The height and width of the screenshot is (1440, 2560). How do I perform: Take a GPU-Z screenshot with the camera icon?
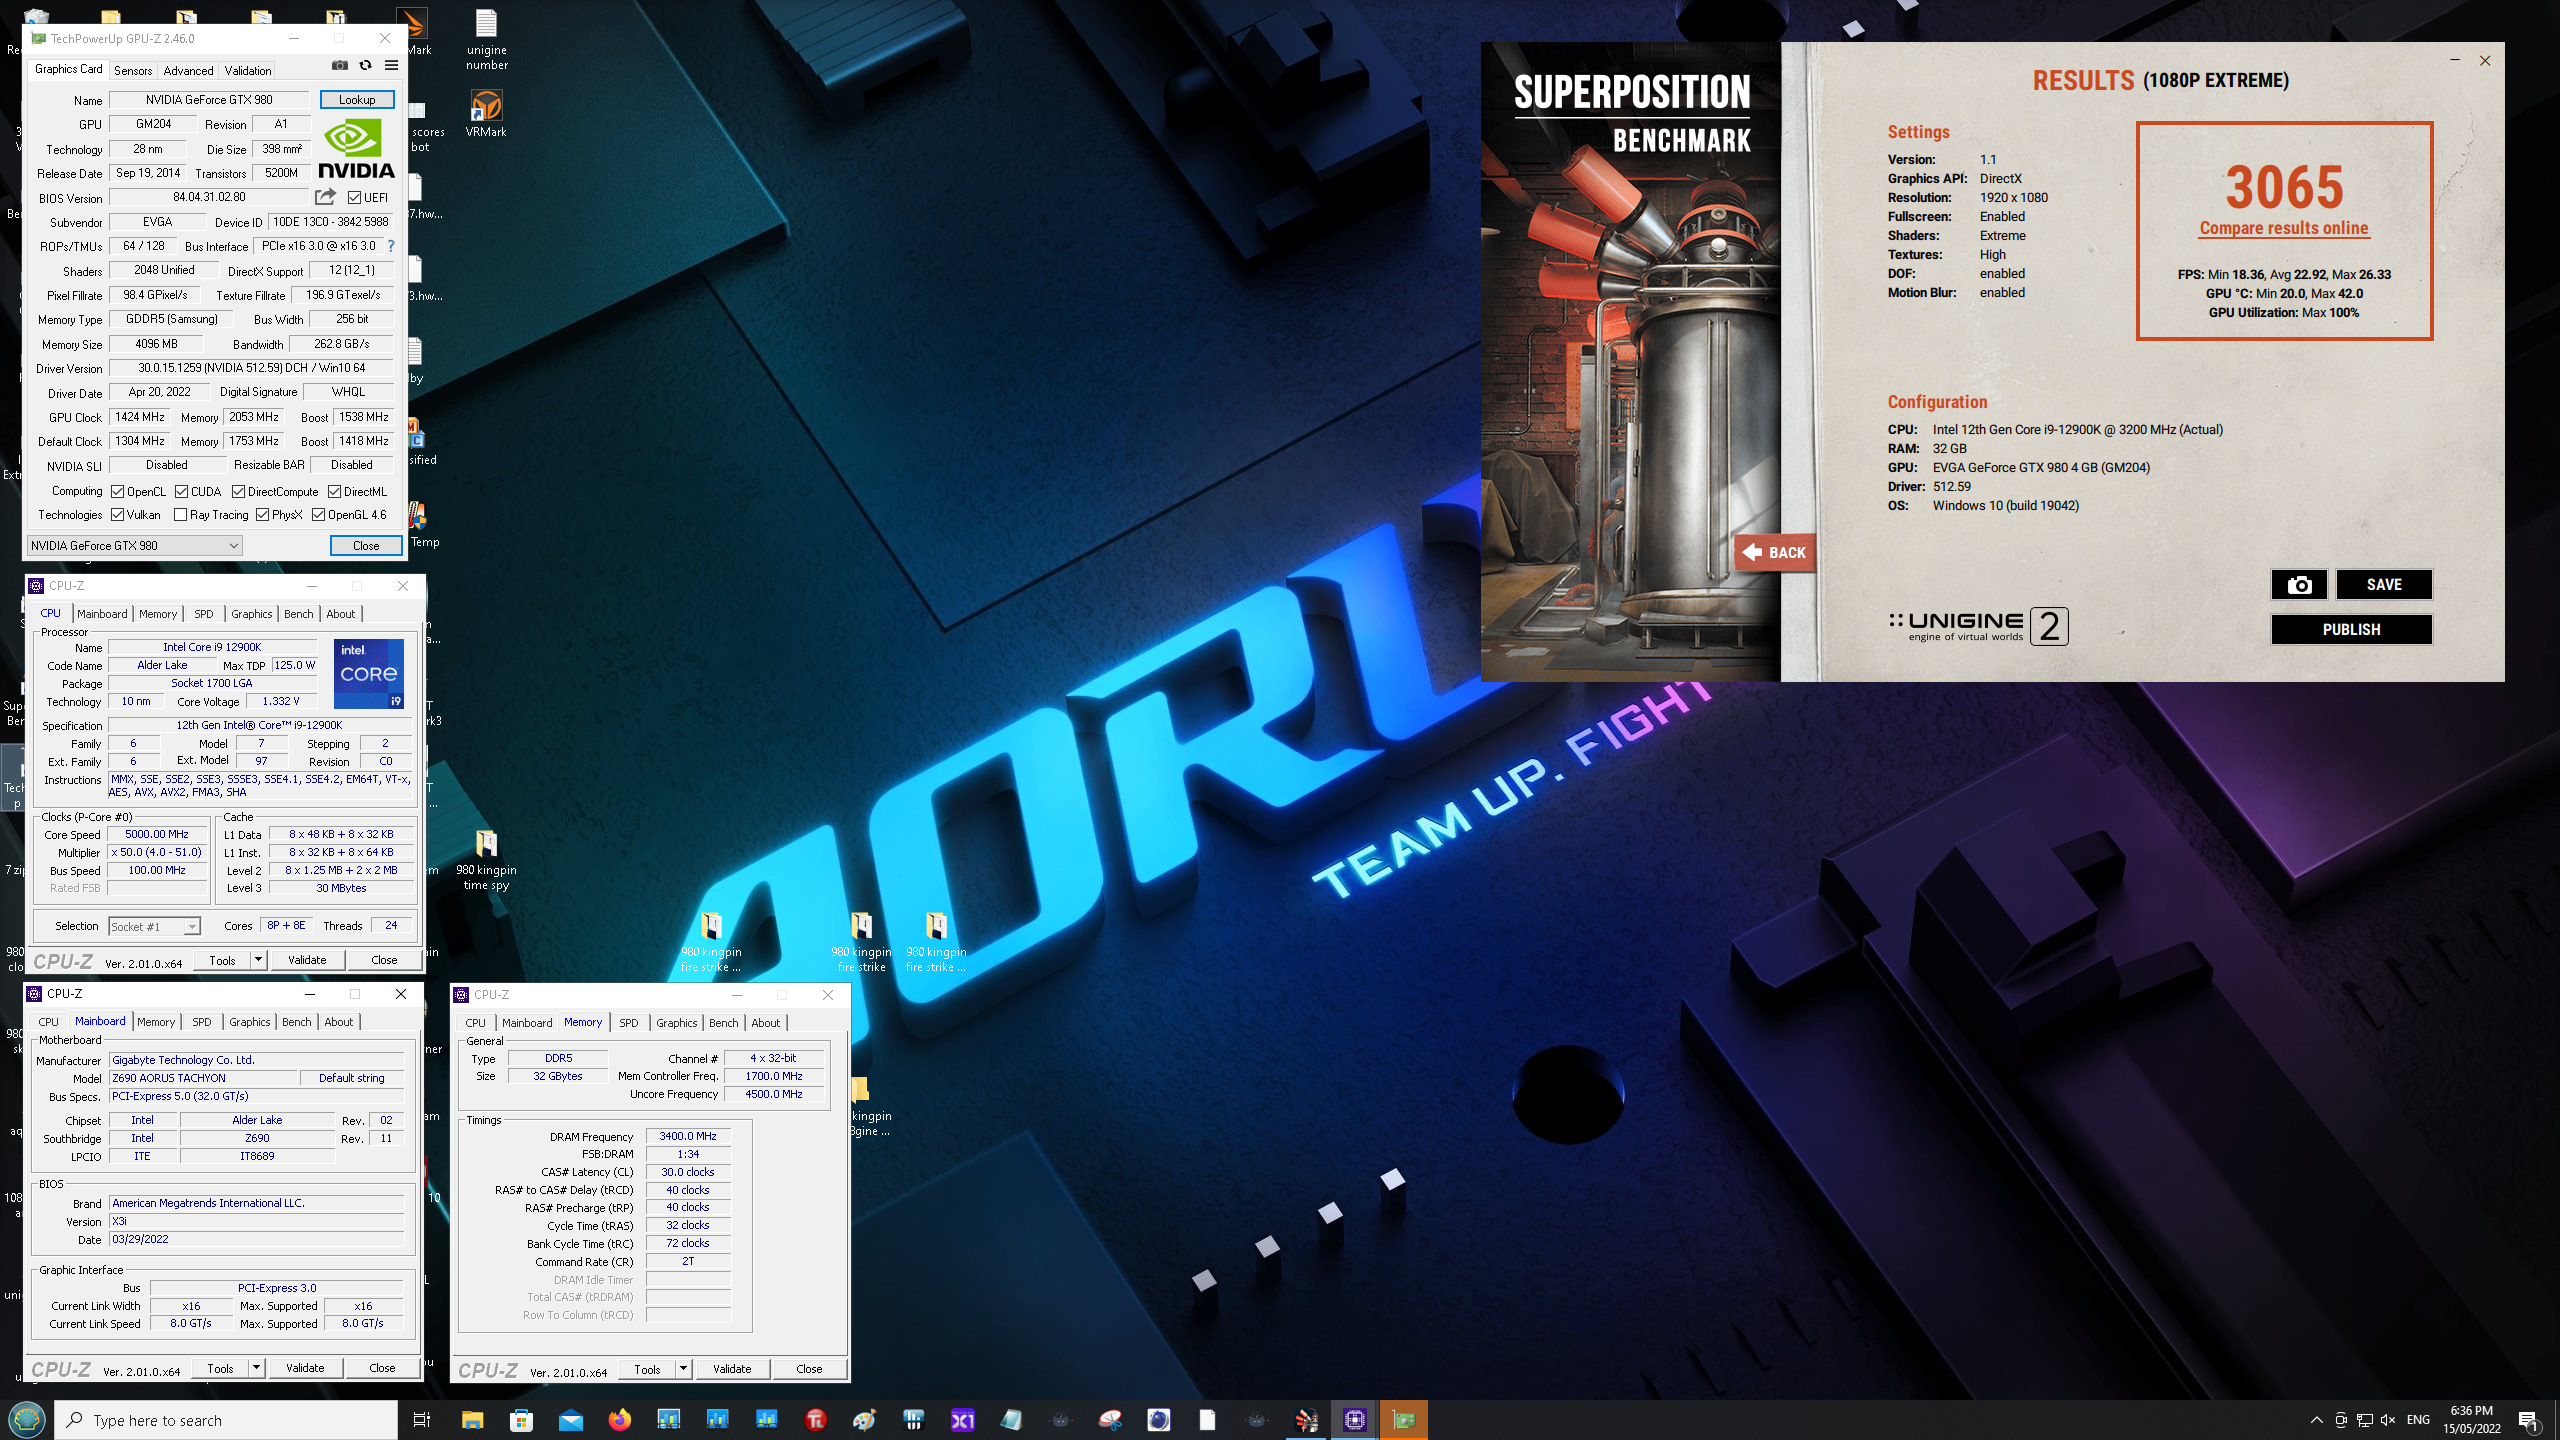pyautogui.click(x=340, y=66)
